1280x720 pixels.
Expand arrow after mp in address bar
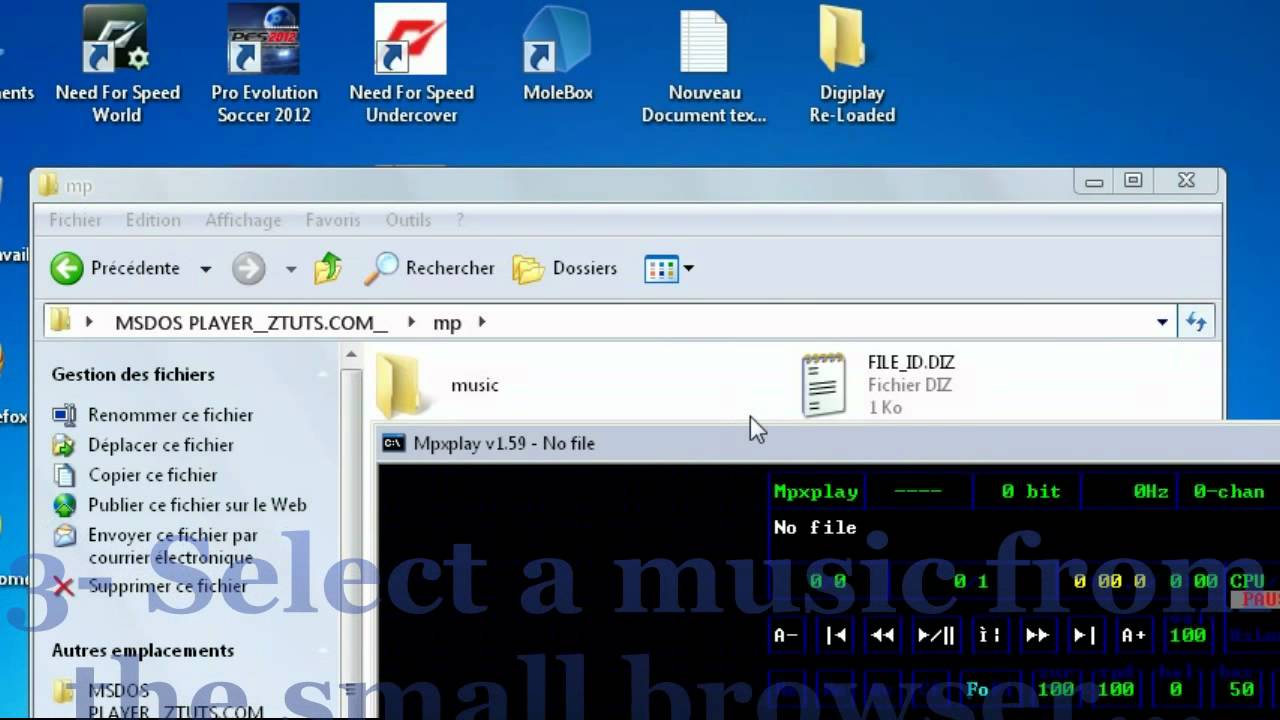coord(482,322)
